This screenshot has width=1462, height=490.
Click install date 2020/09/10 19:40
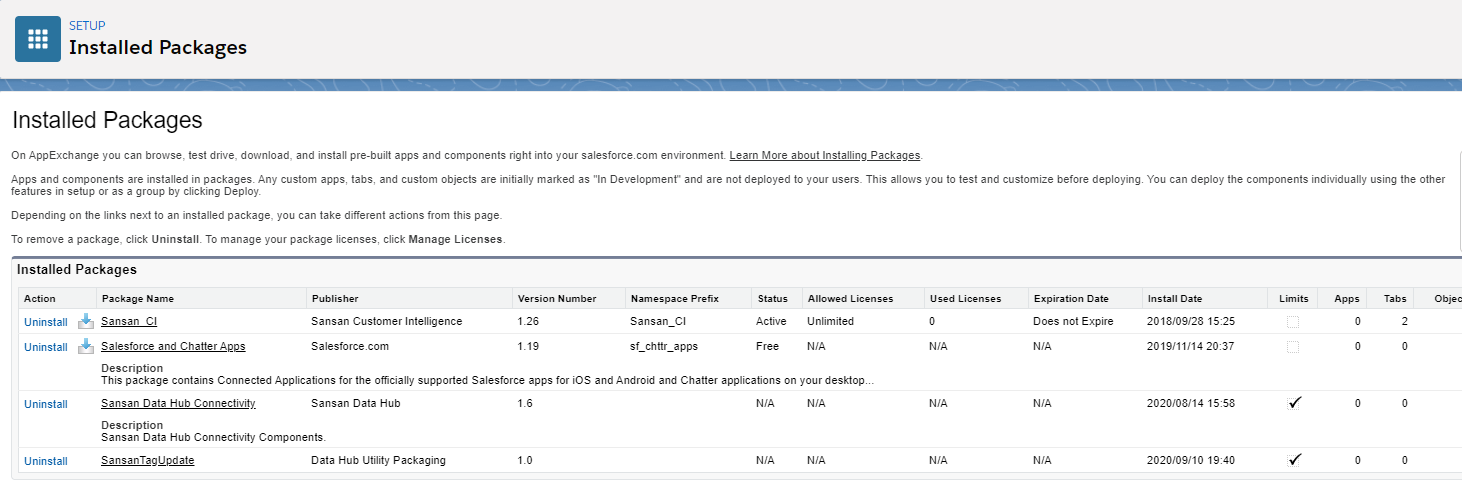point(1191,460)
